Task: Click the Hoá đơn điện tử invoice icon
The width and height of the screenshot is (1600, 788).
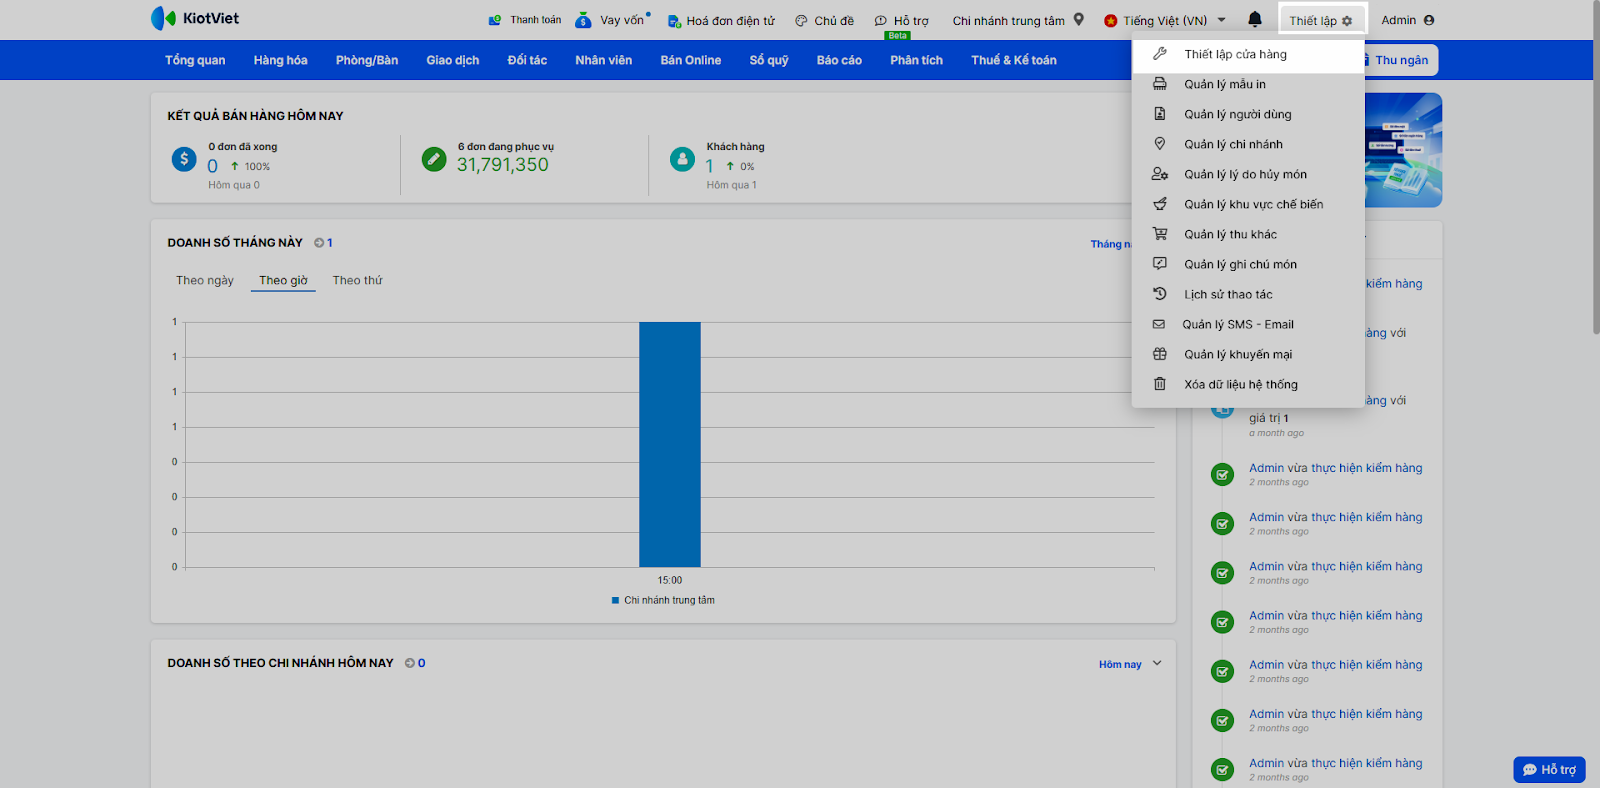Action: [674, 21]
